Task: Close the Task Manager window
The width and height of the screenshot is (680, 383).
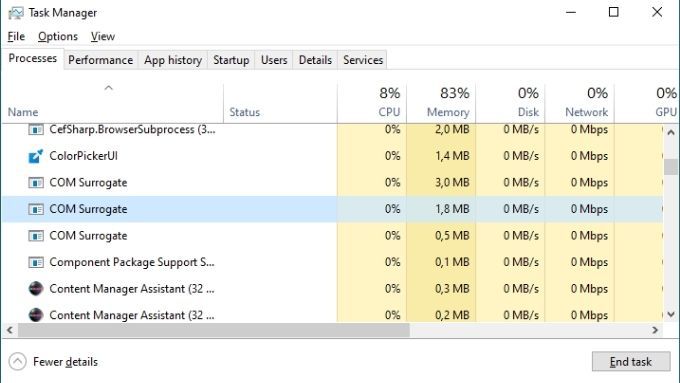Action: pos(657,12)
